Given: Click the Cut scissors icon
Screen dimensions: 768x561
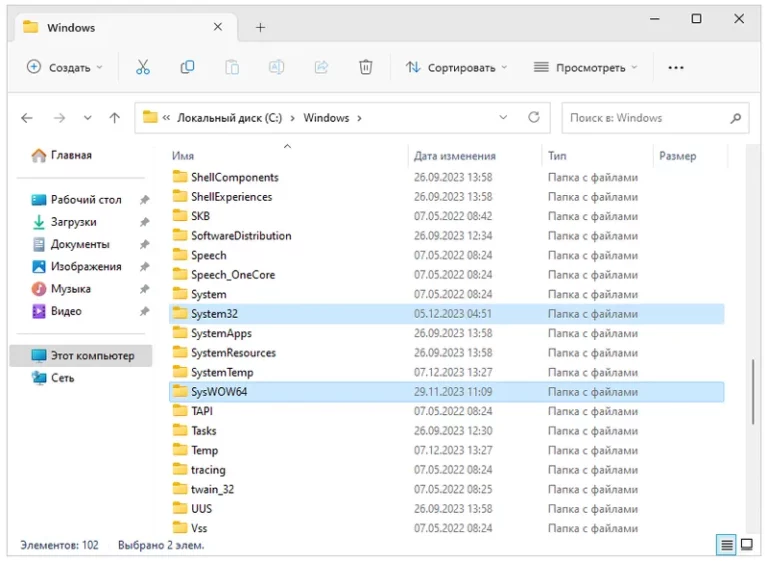Looking at the screenshot, I should (142, 67).
